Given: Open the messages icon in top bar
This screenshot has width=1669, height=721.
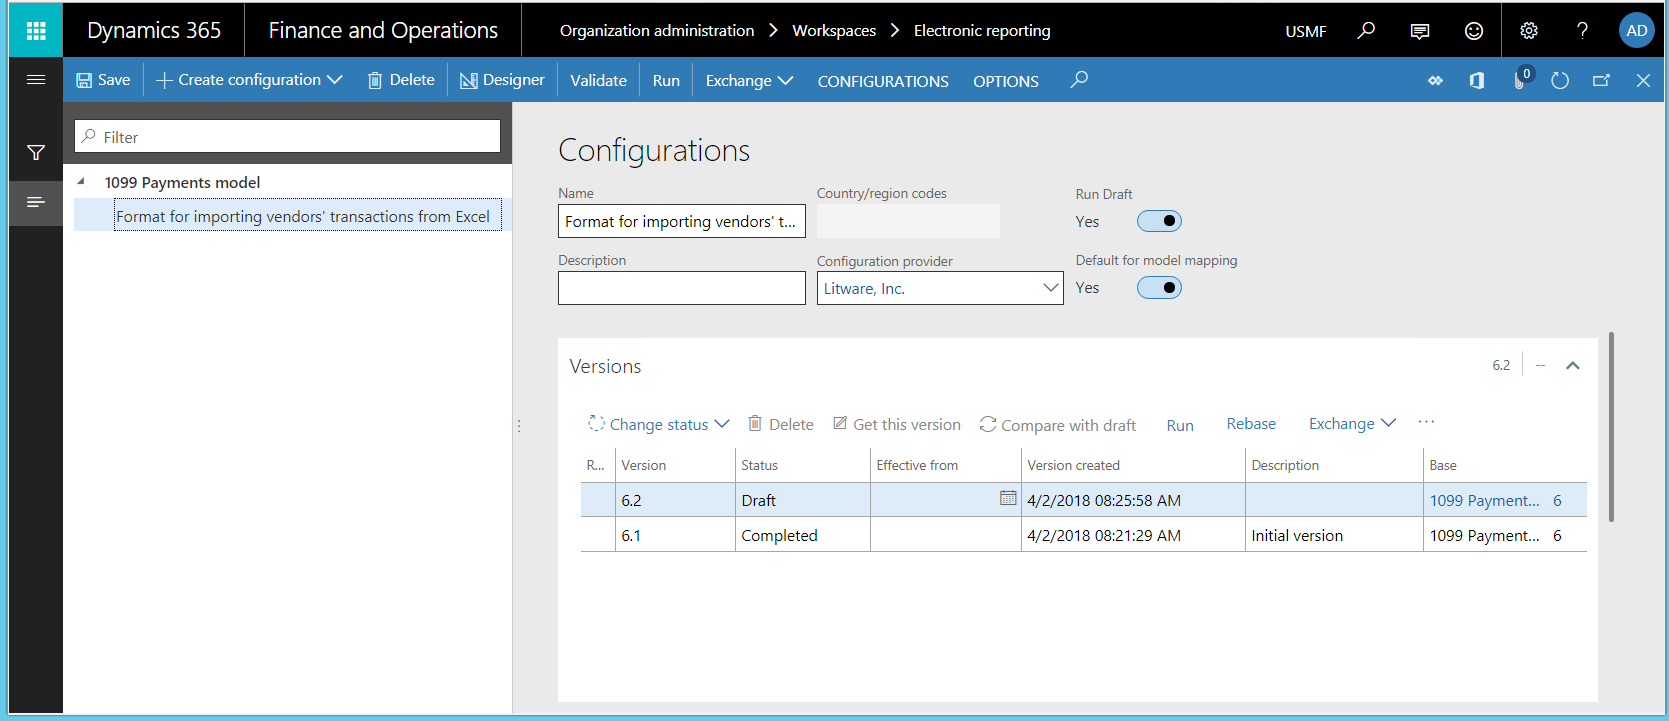Looking at the screenshot, I should click(x=1419, y=31).
